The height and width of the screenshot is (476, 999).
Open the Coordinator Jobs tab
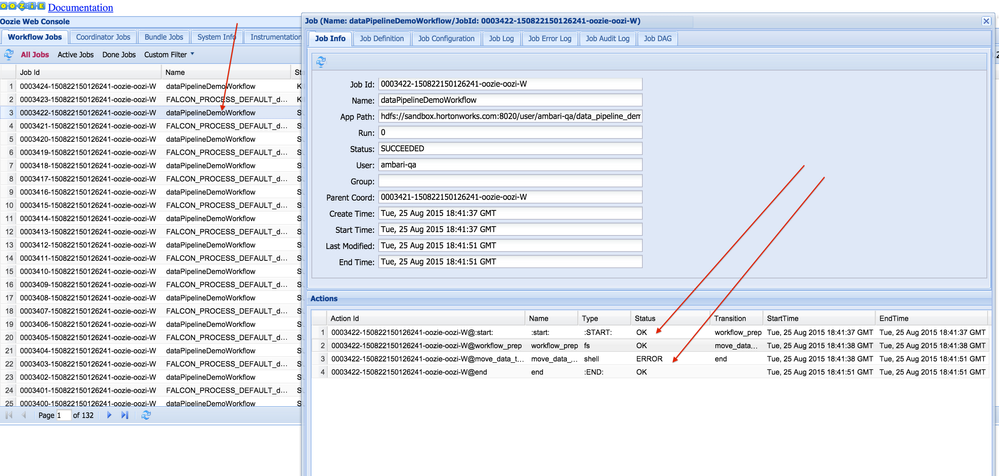103,37
